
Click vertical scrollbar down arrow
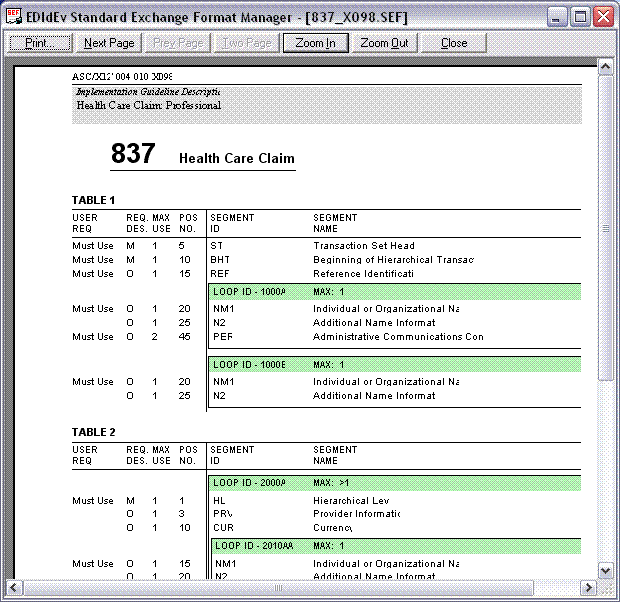pyautogui.click(x=605, y=571)
